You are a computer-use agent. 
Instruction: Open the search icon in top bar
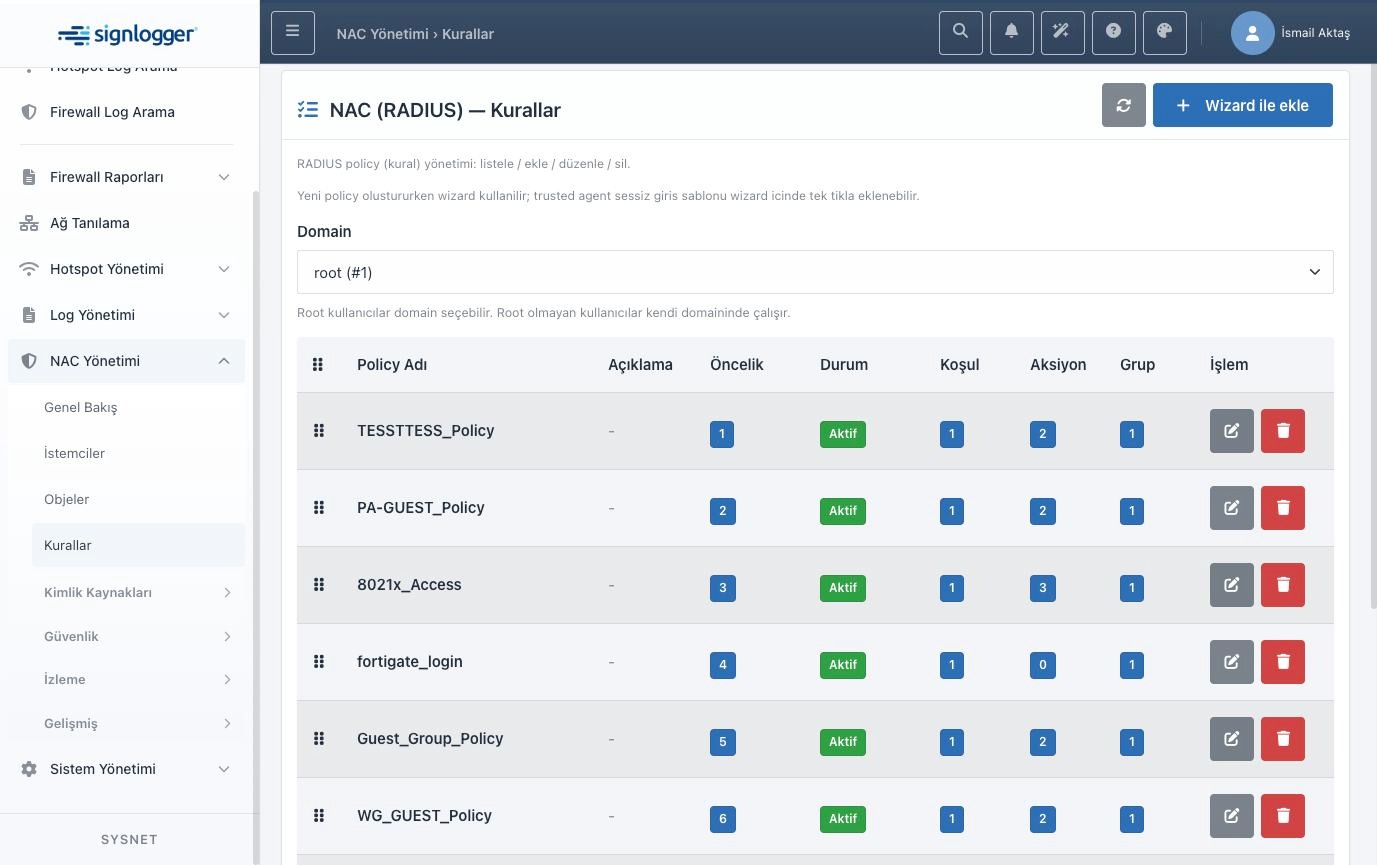(961, 33)
